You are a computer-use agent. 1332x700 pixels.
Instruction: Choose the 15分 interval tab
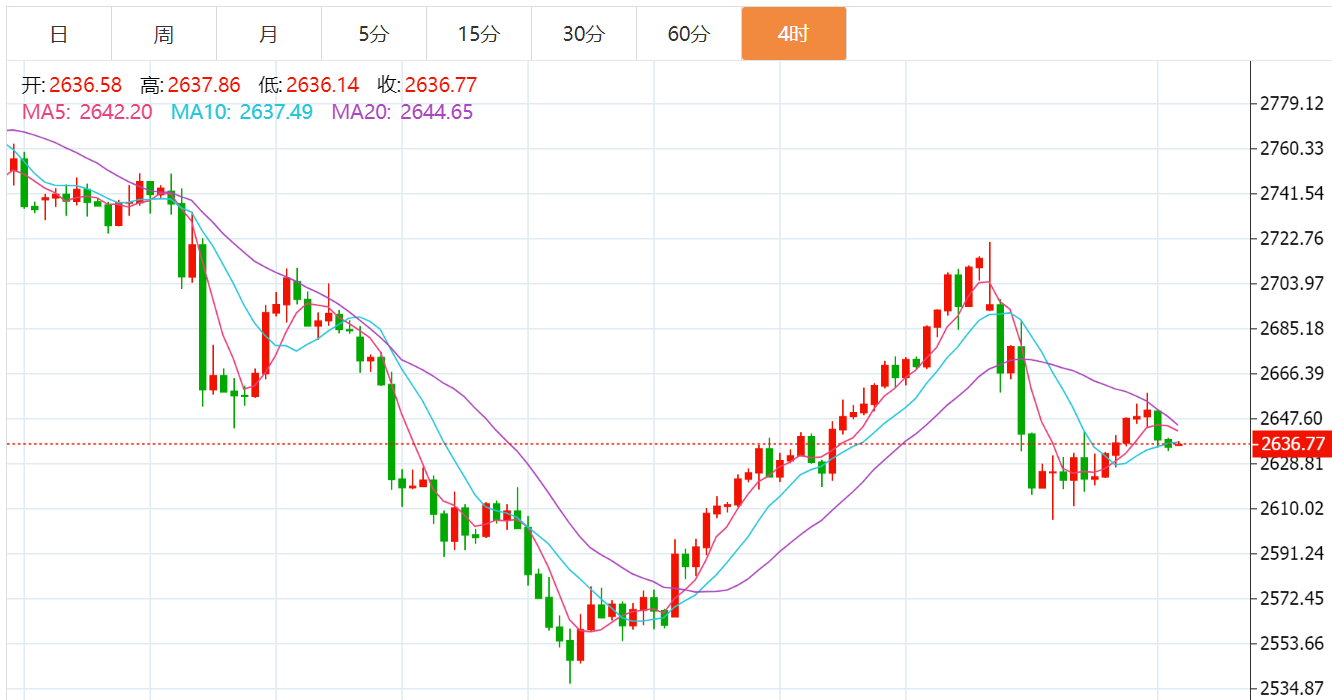pyautogui.click(x=479, y=34)
